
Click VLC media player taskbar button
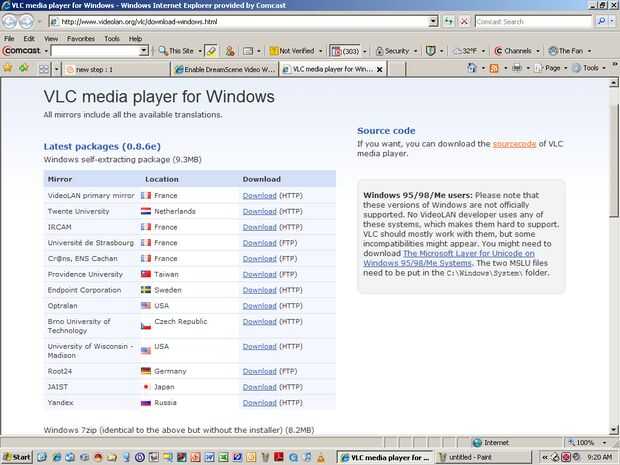(x=385, y=457)
